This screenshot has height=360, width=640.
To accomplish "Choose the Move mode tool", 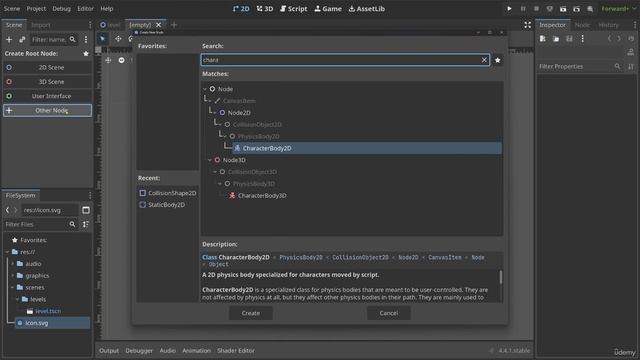I will [118, 38].
